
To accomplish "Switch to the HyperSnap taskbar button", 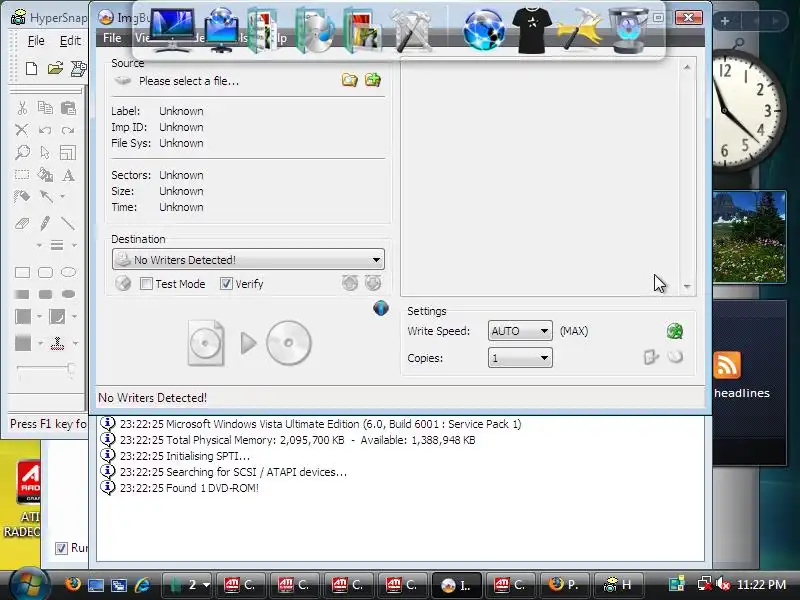I will pyautogui.click(x=618, y=584).
